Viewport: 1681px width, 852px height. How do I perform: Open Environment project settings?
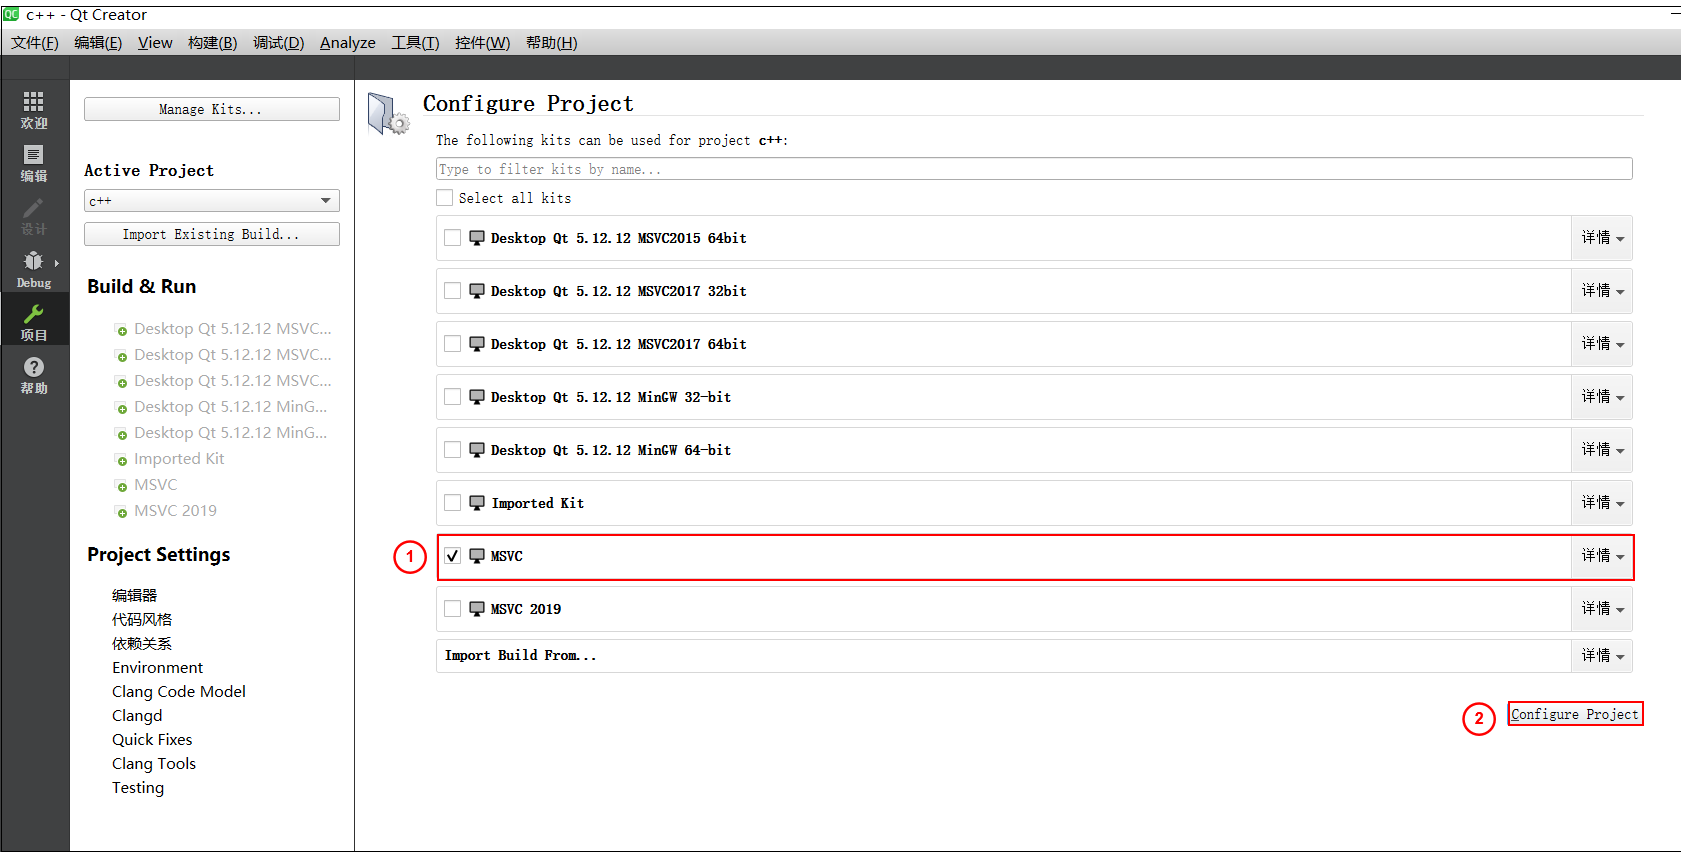pos(158,667)
